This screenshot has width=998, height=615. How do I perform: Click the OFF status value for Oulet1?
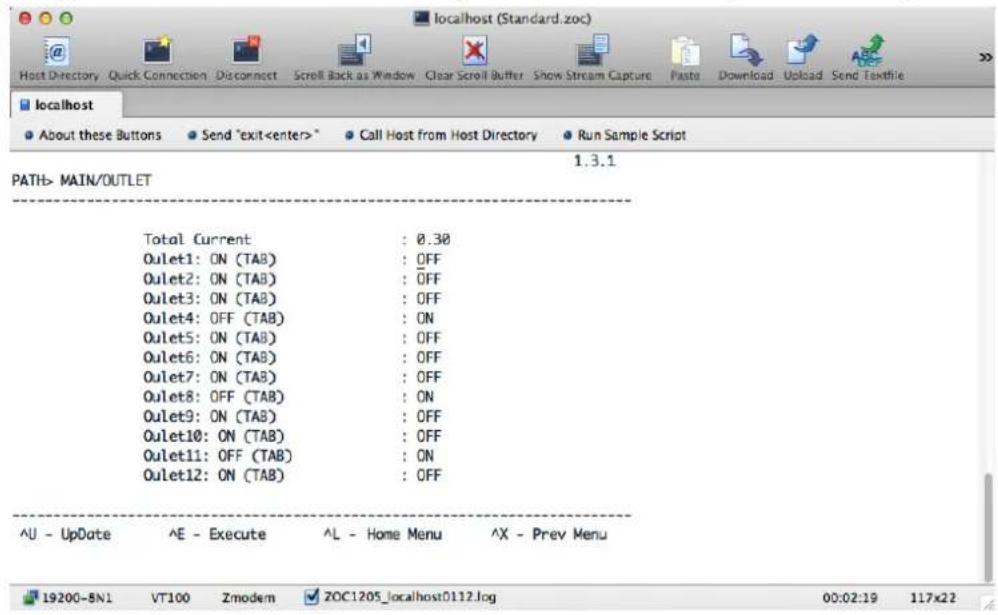pyautogui.click(x=428, y=259)
